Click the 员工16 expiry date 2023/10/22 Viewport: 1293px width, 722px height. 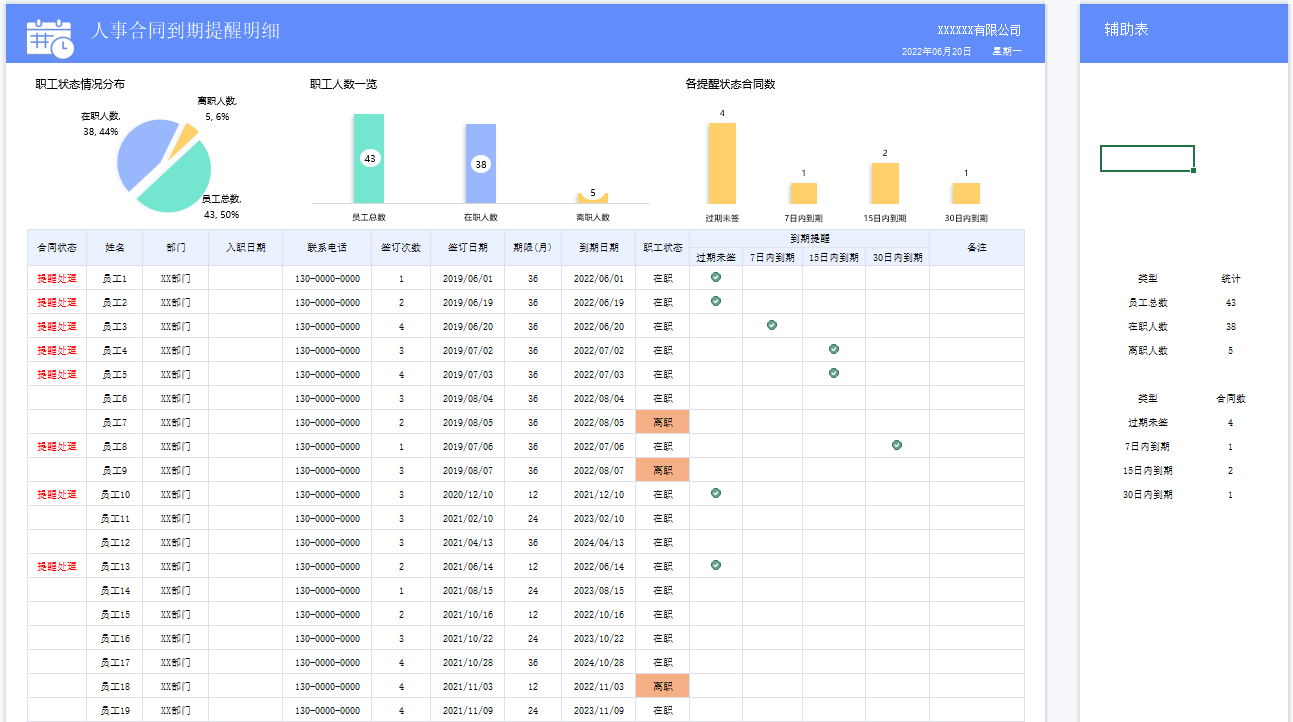point(598,638)
